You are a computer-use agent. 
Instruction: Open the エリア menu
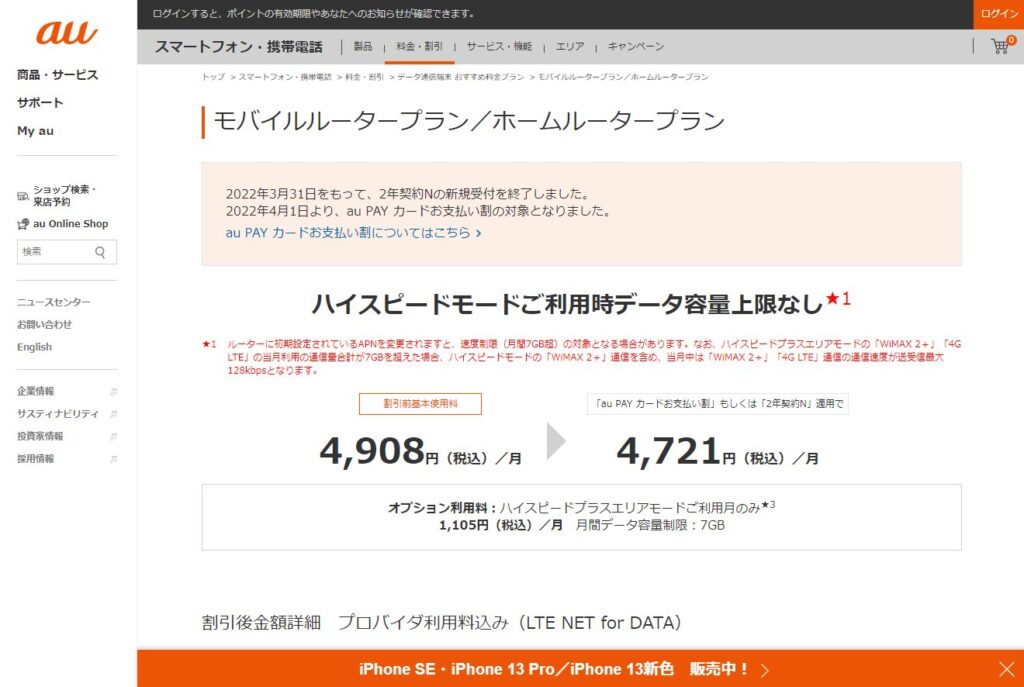(x=570, y=46)
